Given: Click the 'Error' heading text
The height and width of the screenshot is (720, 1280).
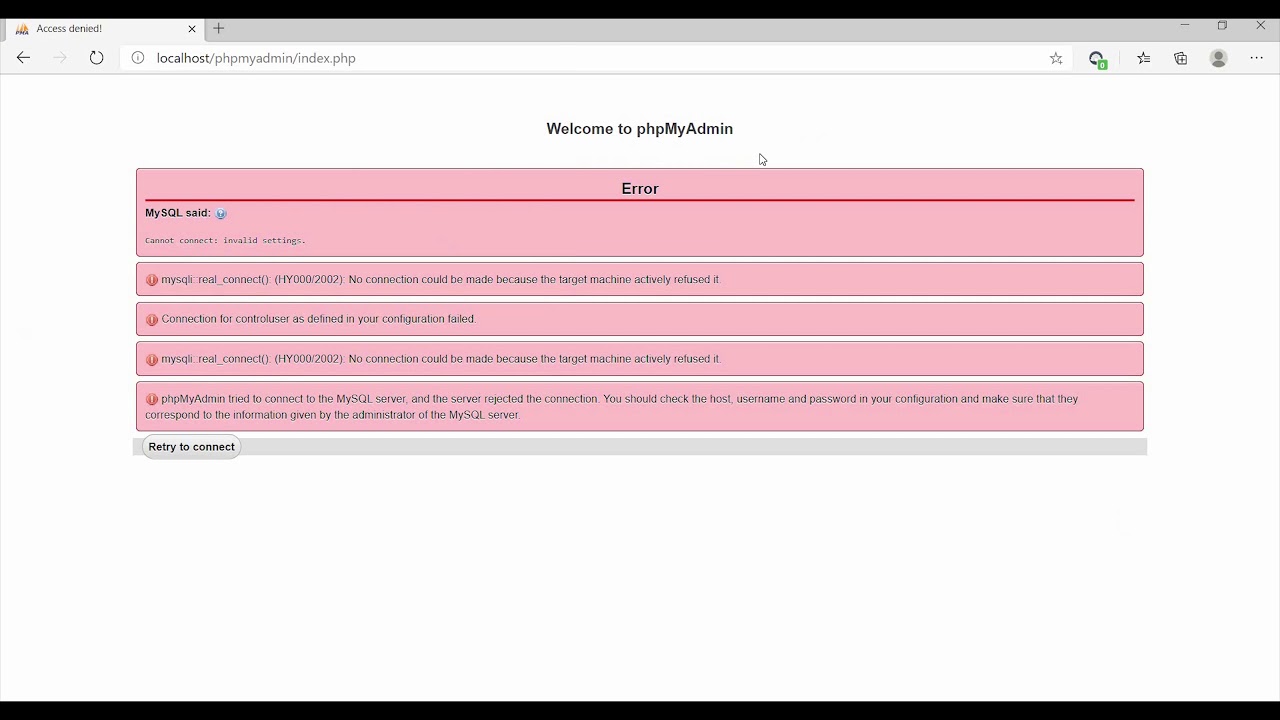Looking at the screenshot, I should [640, 189].
